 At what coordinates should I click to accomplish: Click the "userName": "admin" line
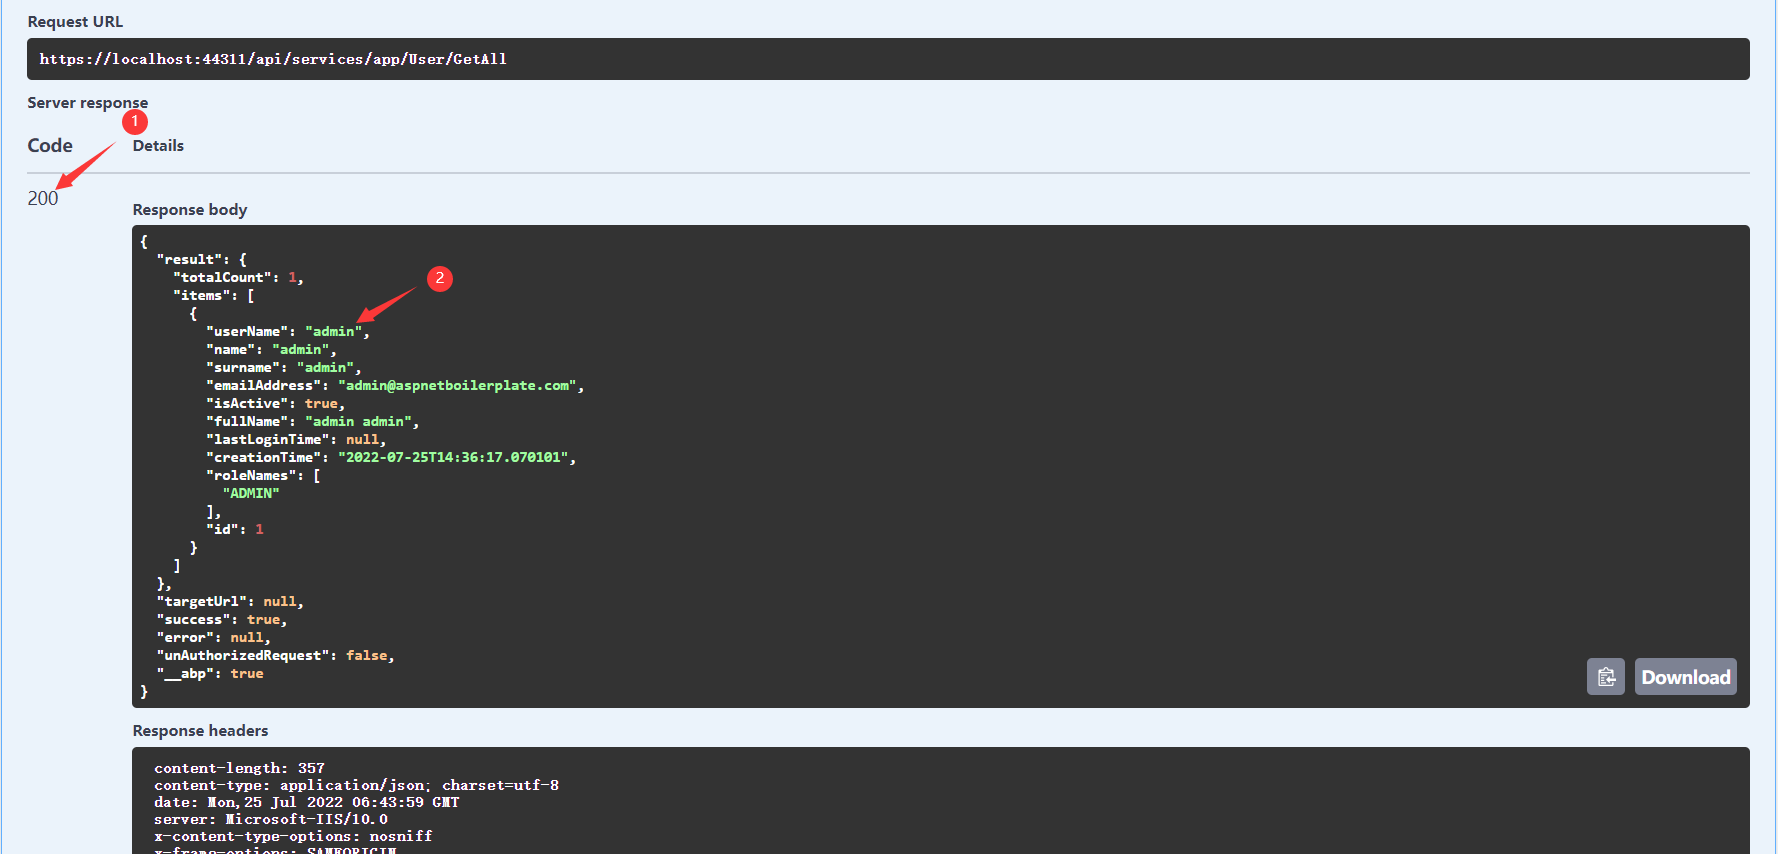(288, 332)
